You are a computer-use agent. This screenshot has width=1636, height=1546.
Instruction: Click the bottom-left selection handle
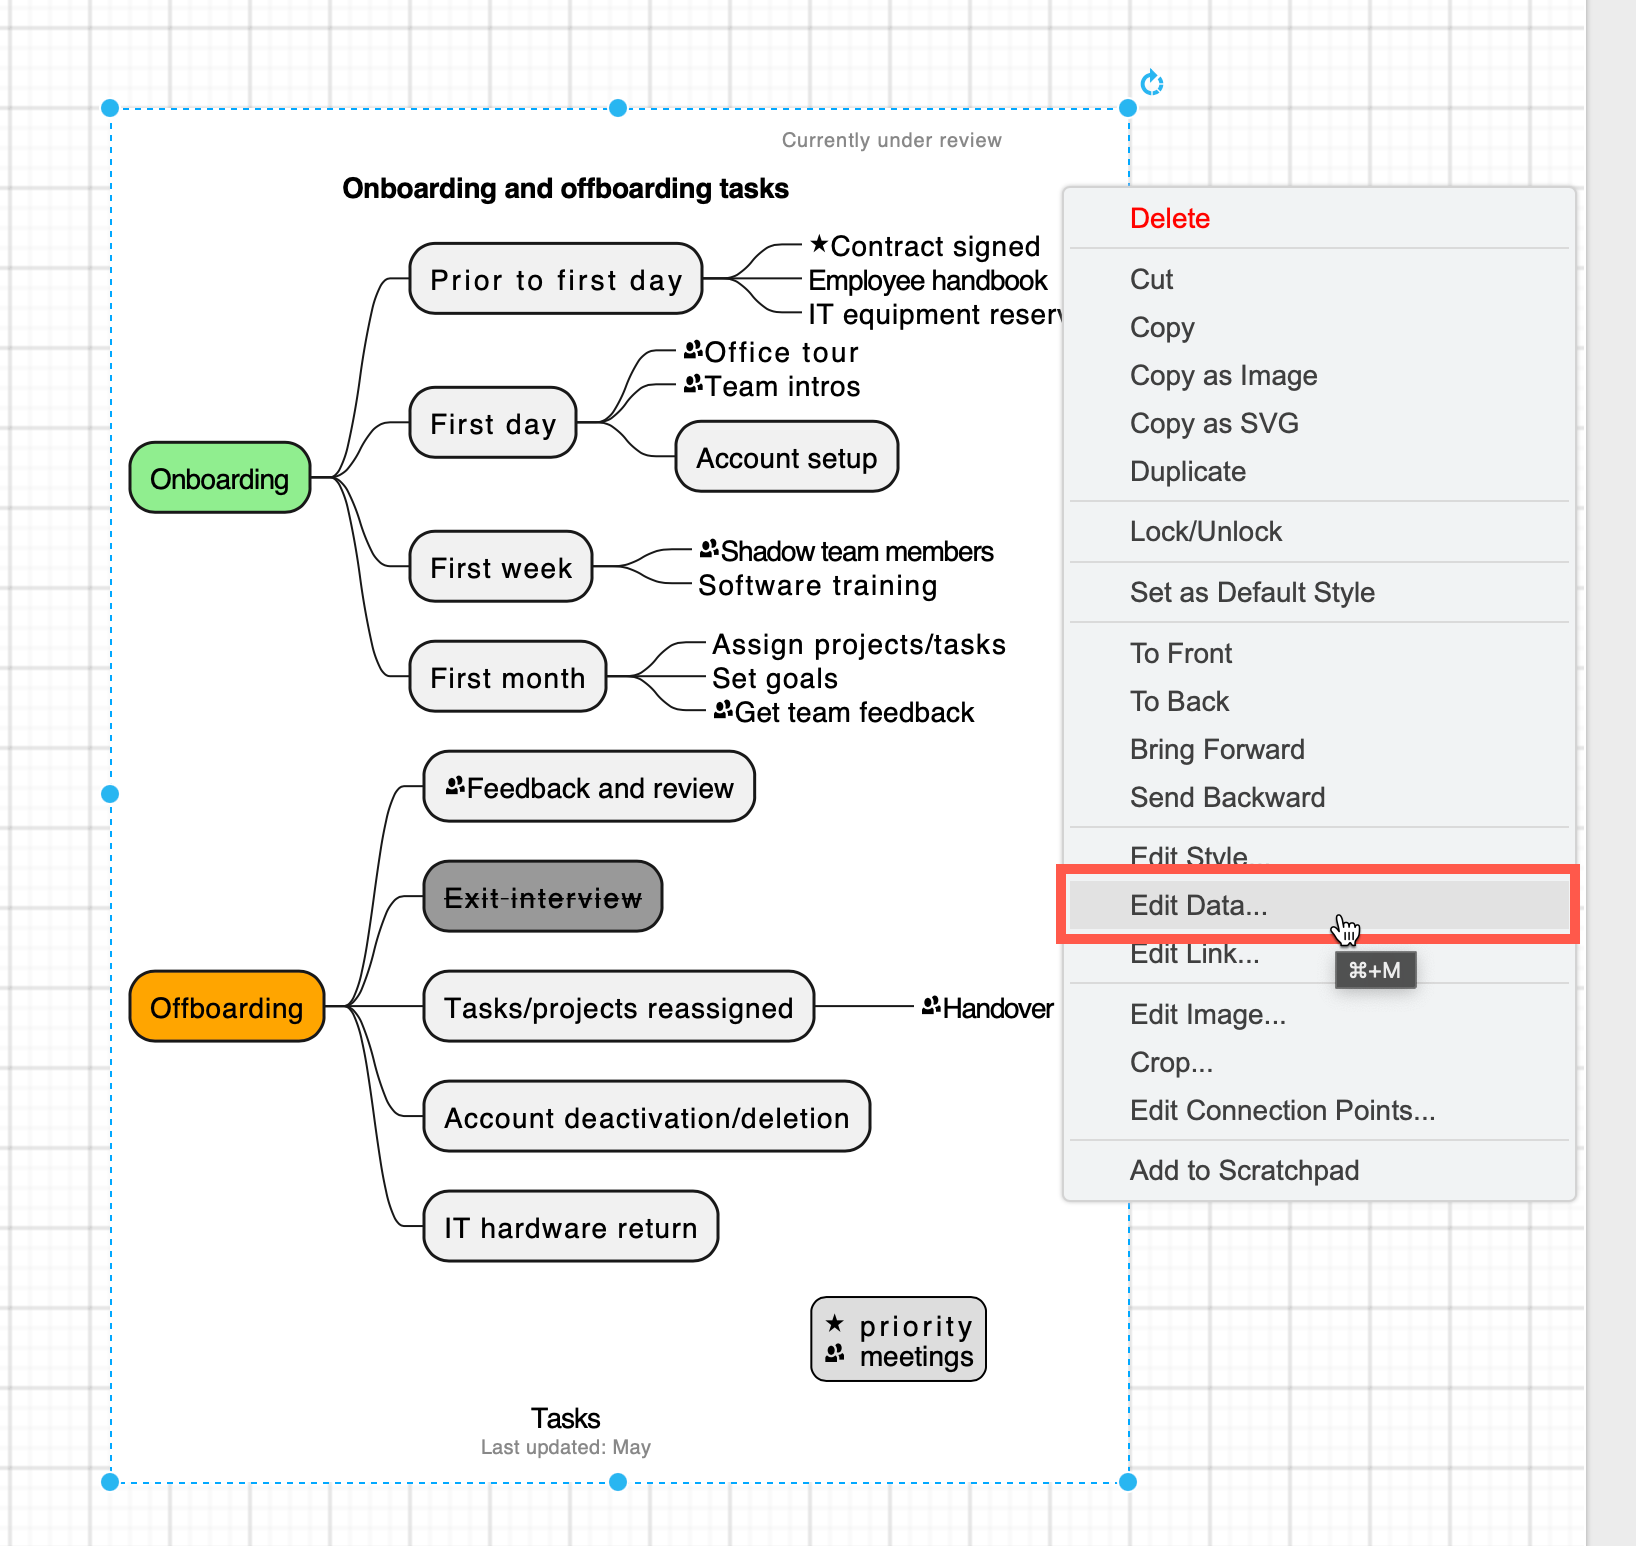coord(110,1482)
